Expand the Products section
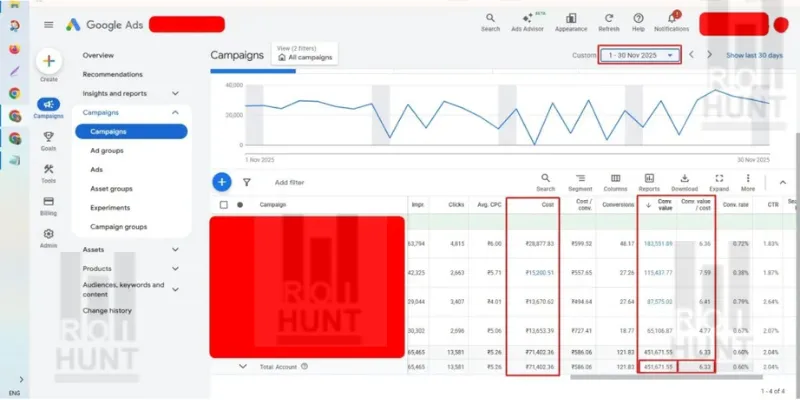 176,268
